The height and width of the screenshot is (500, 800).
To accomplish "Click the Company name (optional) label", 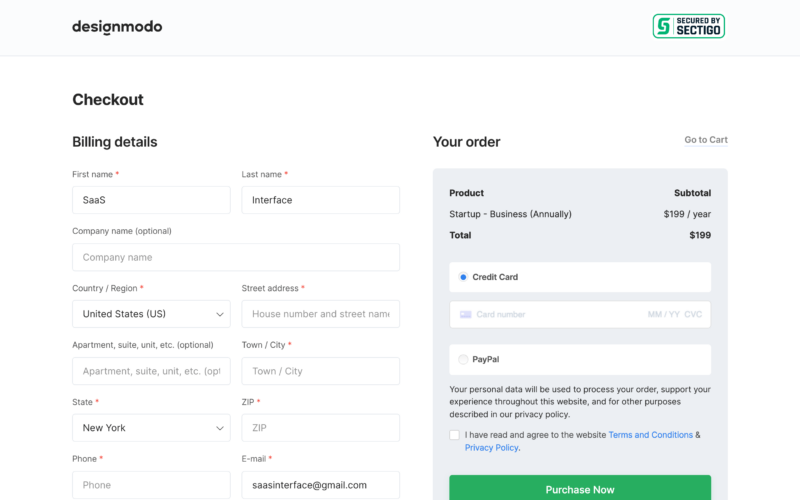I will pos(122,231).
